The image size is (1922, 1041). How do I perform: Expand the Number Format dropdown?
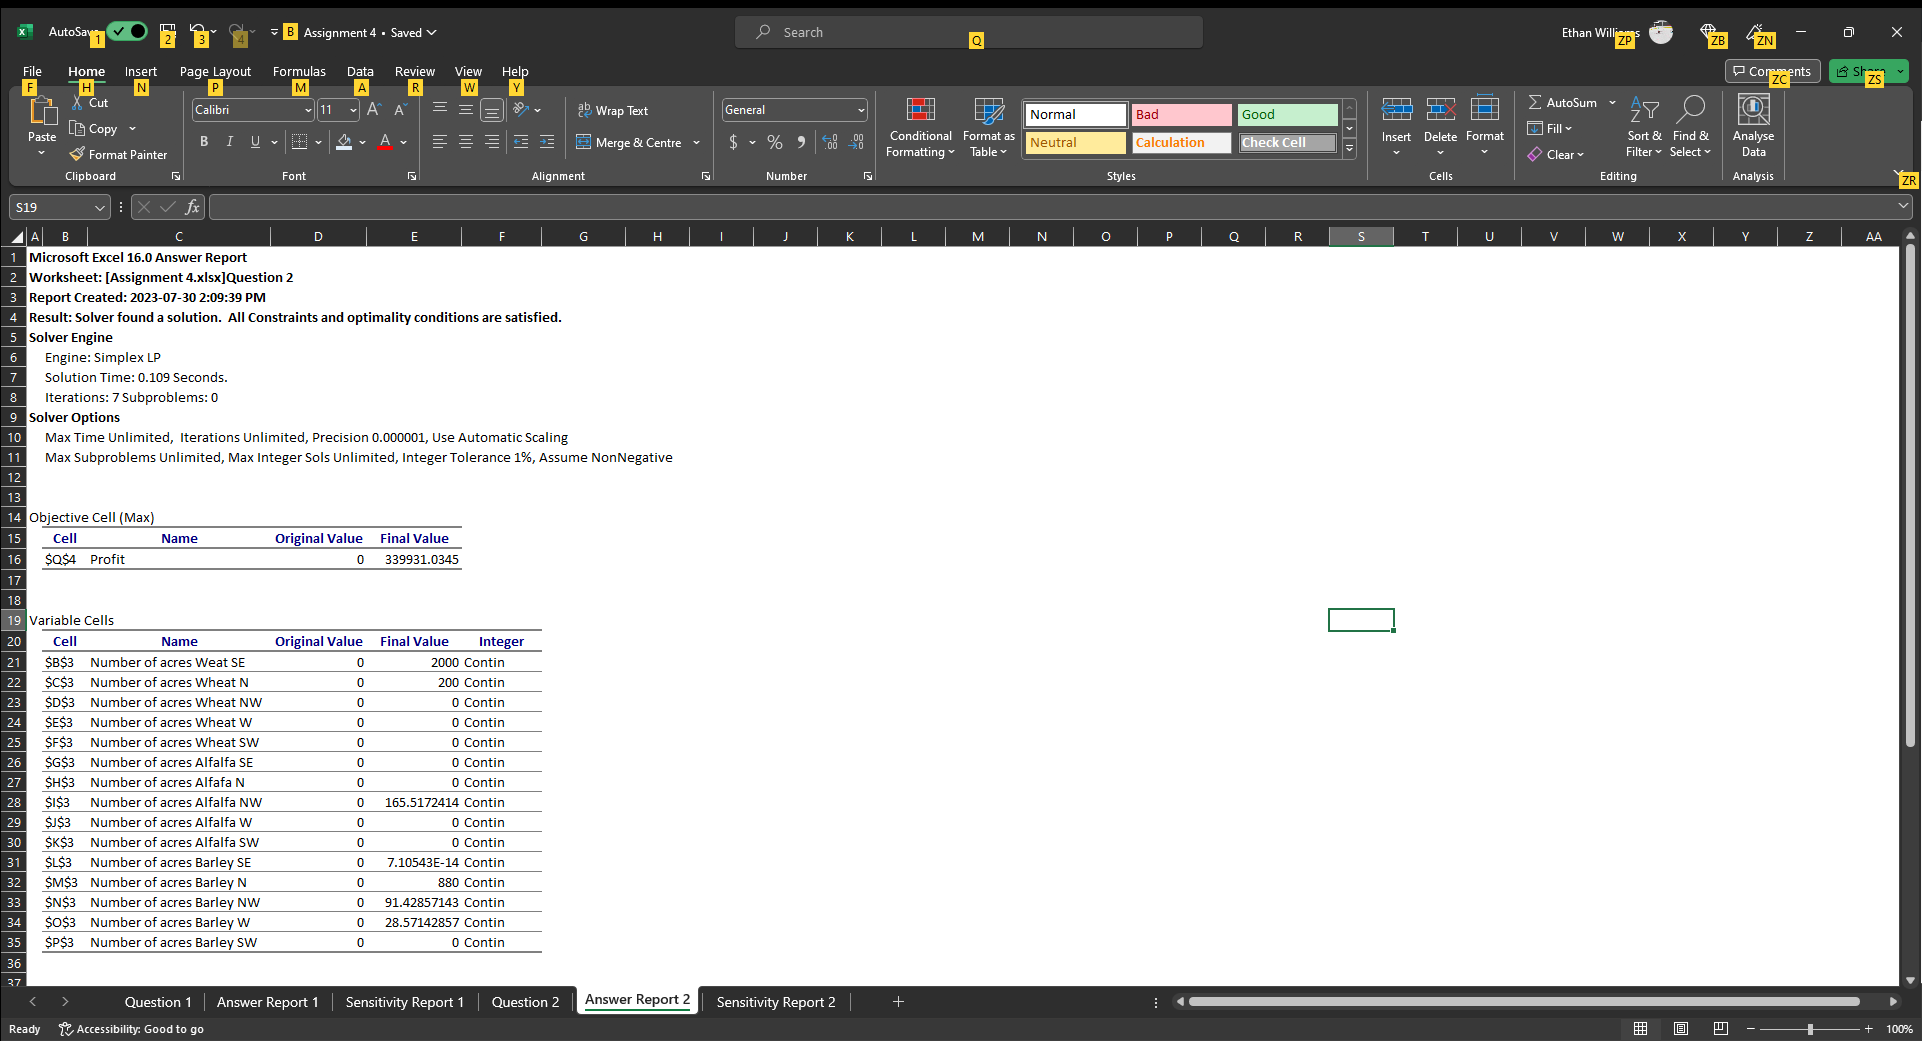[860, 110]
